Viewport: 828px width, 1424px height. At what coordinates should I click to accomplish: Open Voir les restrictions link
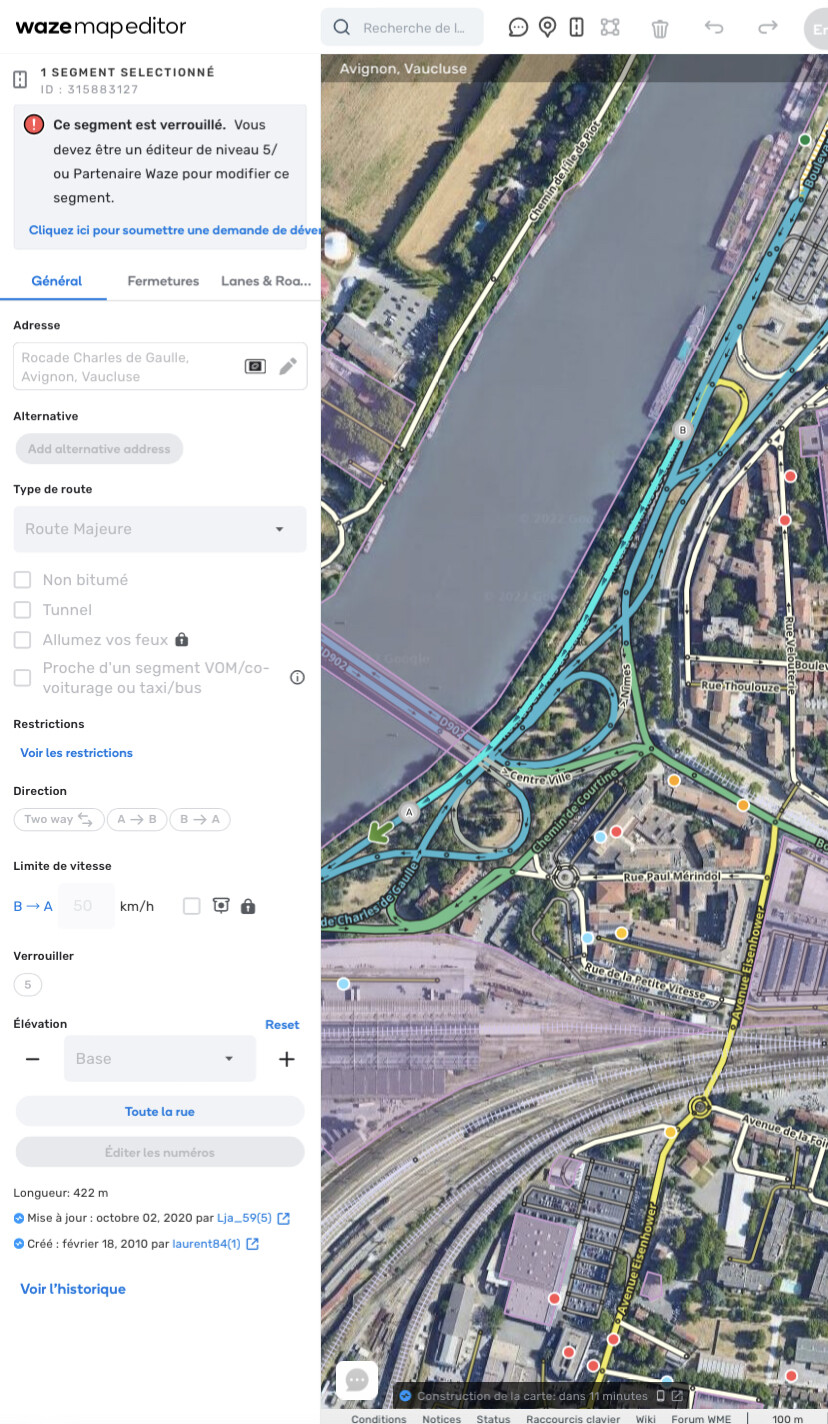tap(76, 753)
